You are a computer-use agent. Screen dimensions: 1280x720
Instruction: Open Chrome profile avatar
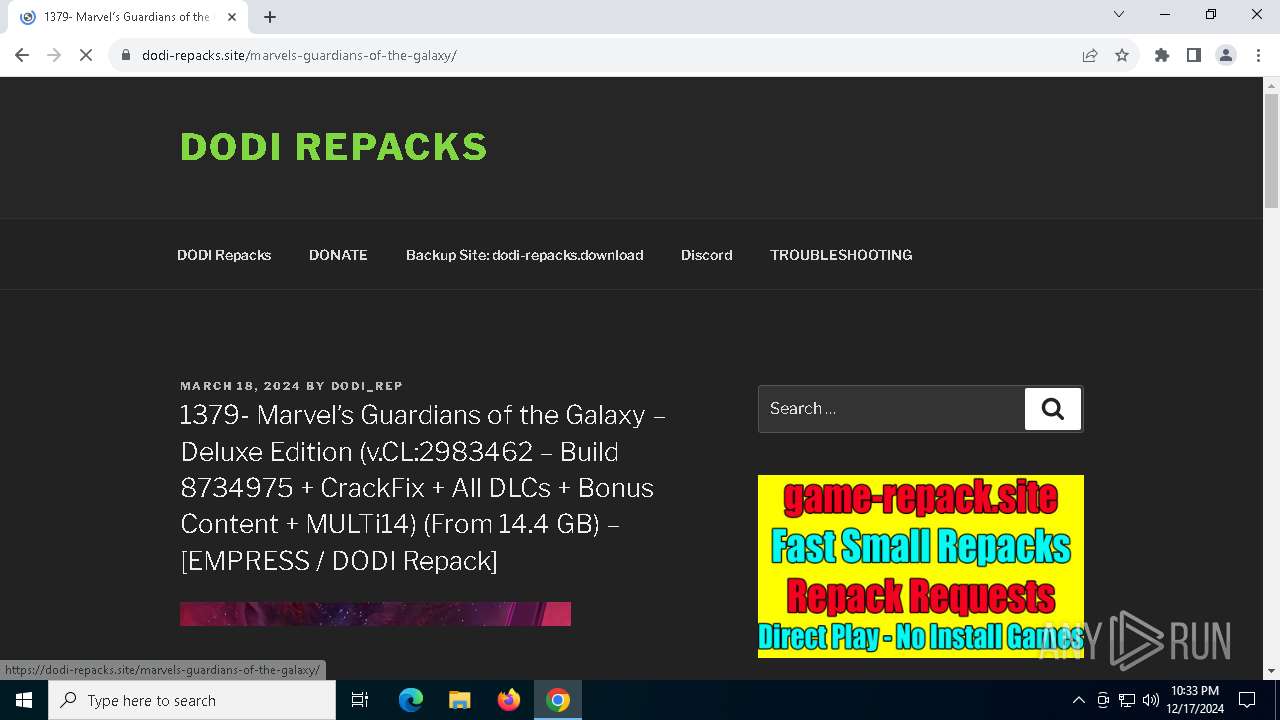(x=1226, y=55)
